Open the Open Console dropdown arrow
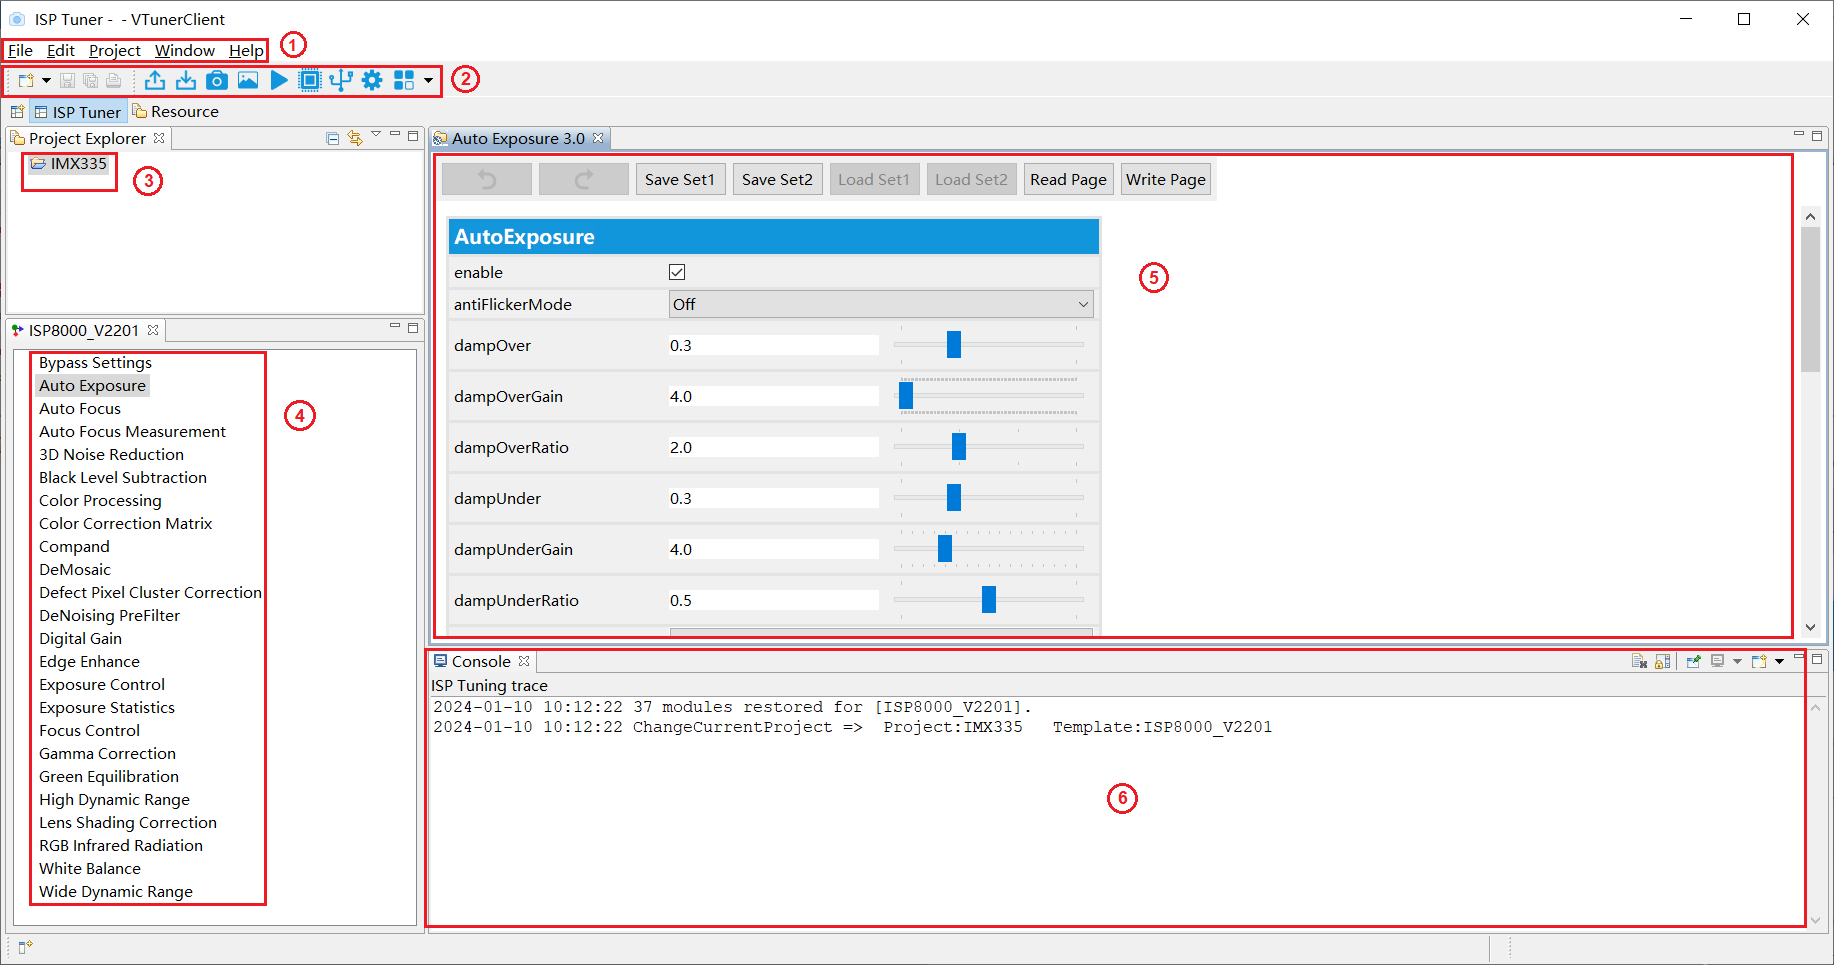The width and height of the screenshot is (1834, 965). pos(1779,661)
